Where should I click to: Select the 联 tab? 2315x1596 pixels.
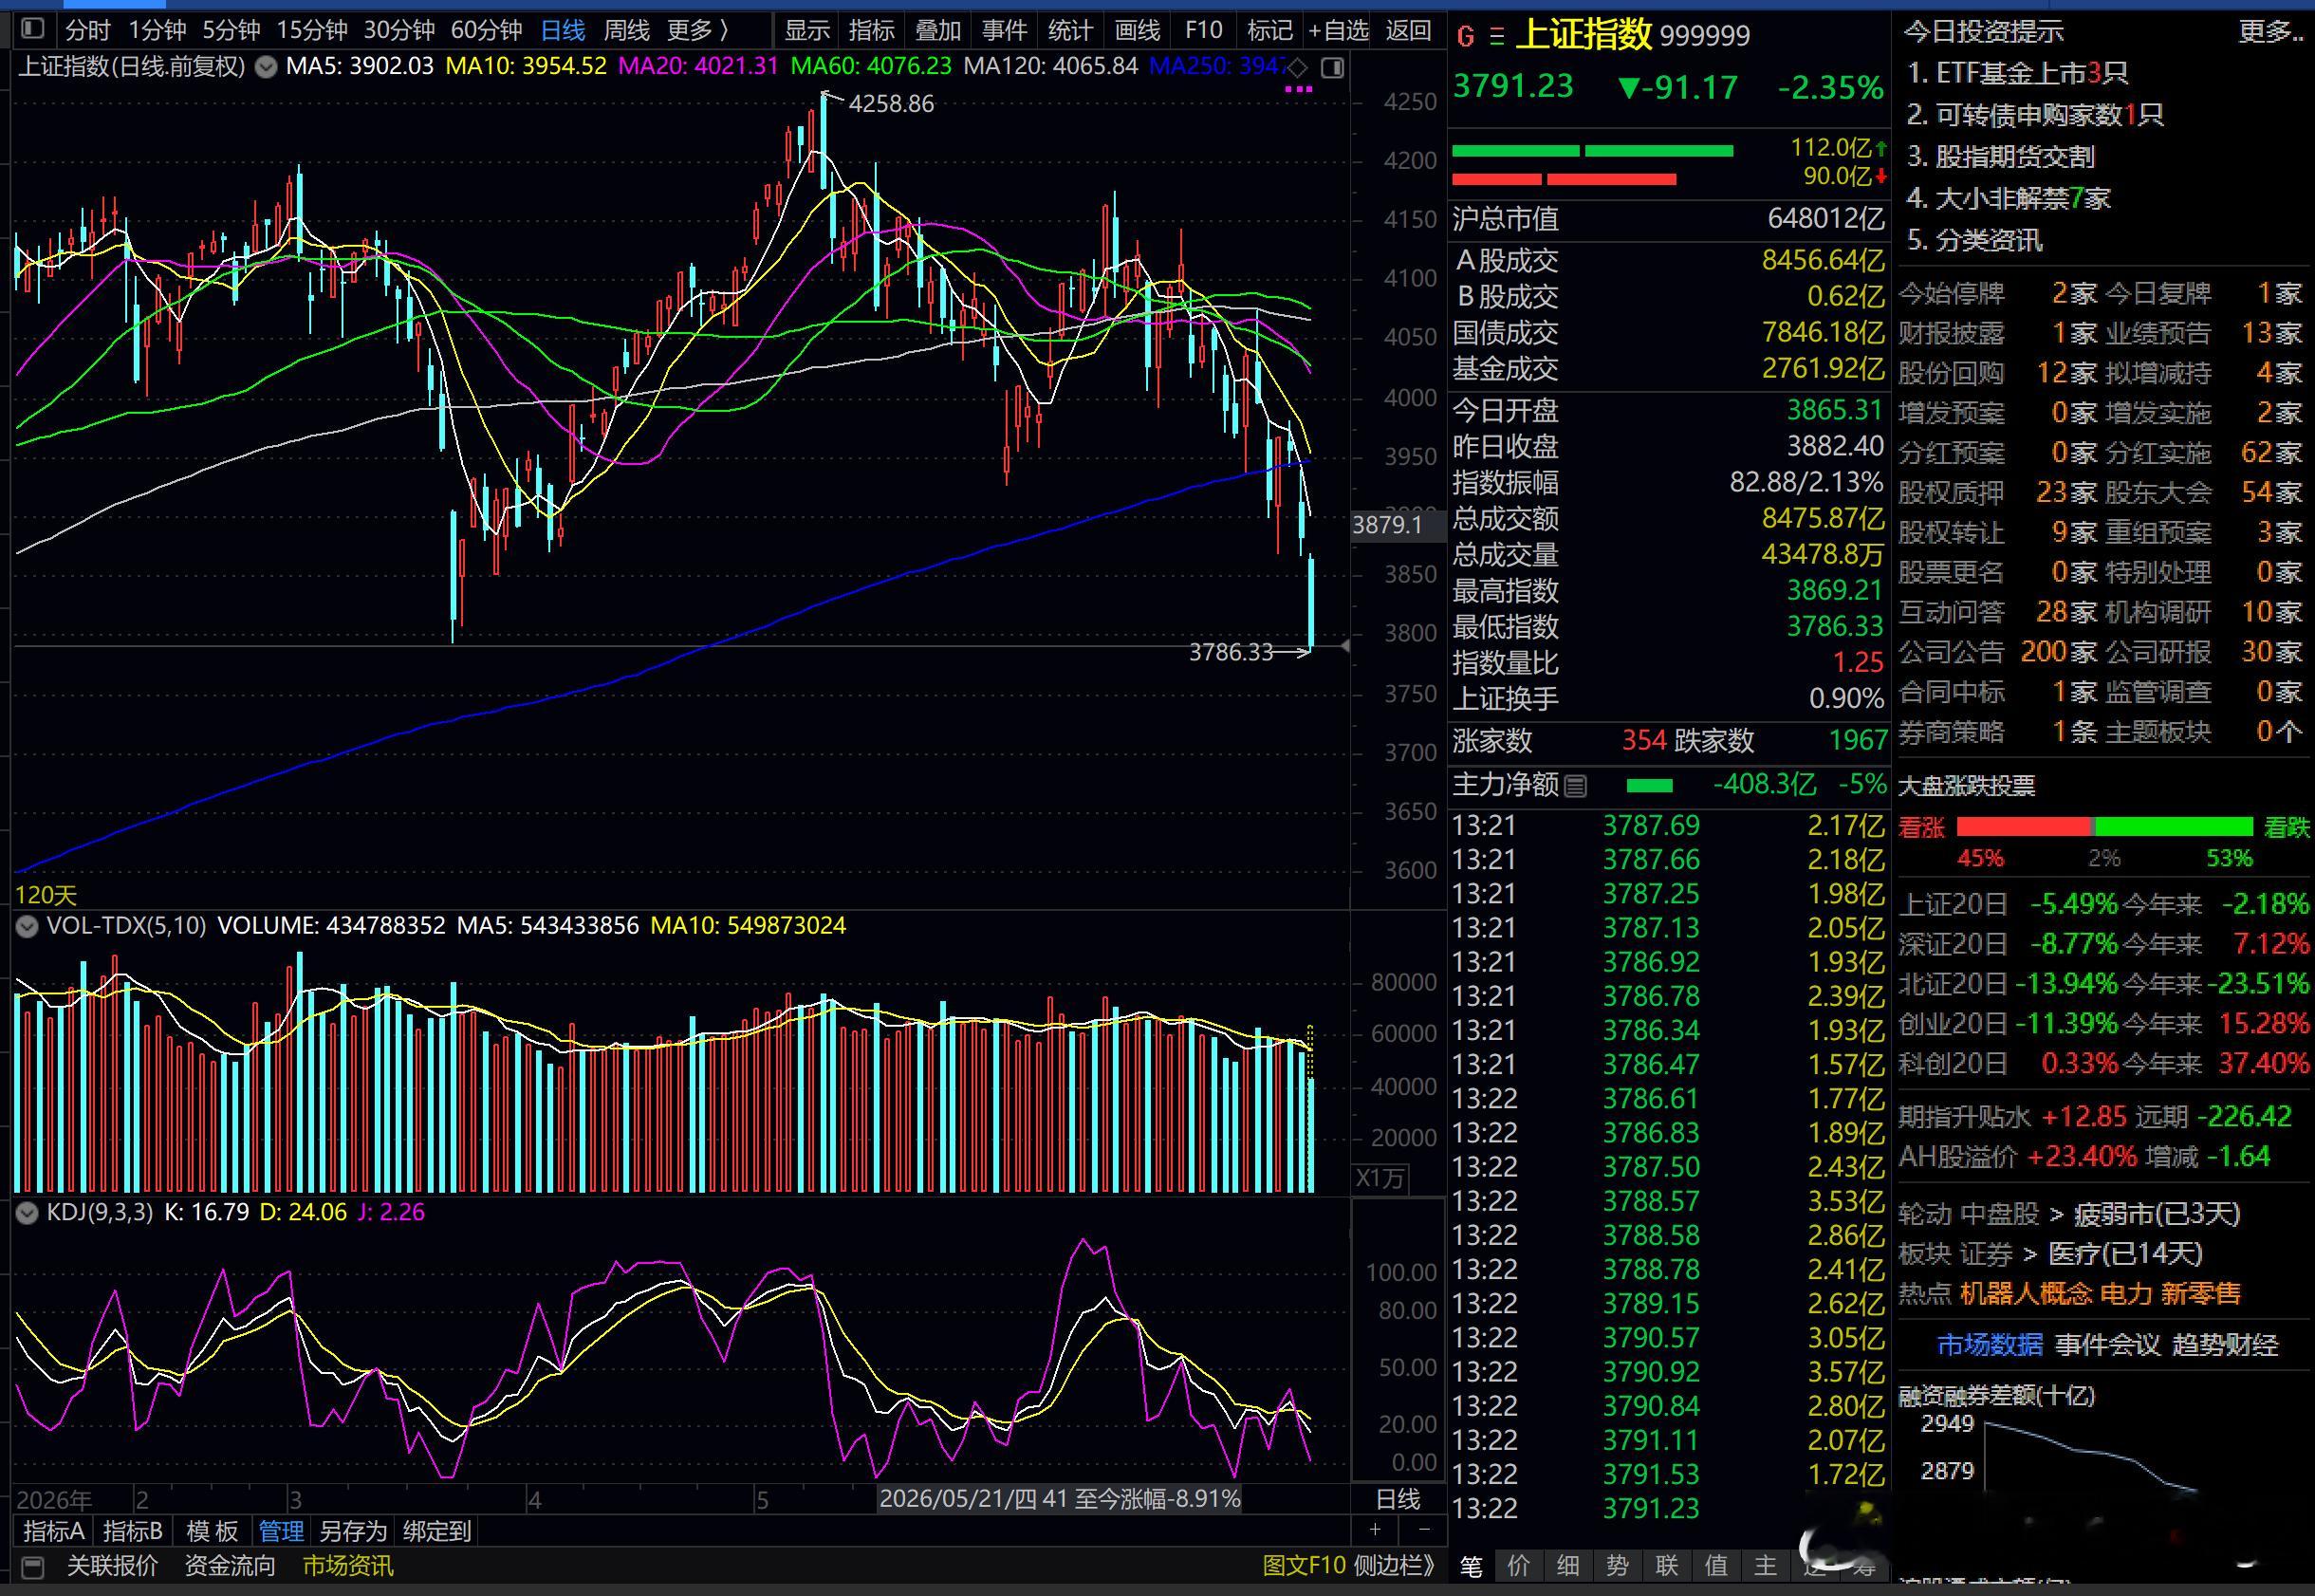pyautogui.click(x=1666, y=1567)
